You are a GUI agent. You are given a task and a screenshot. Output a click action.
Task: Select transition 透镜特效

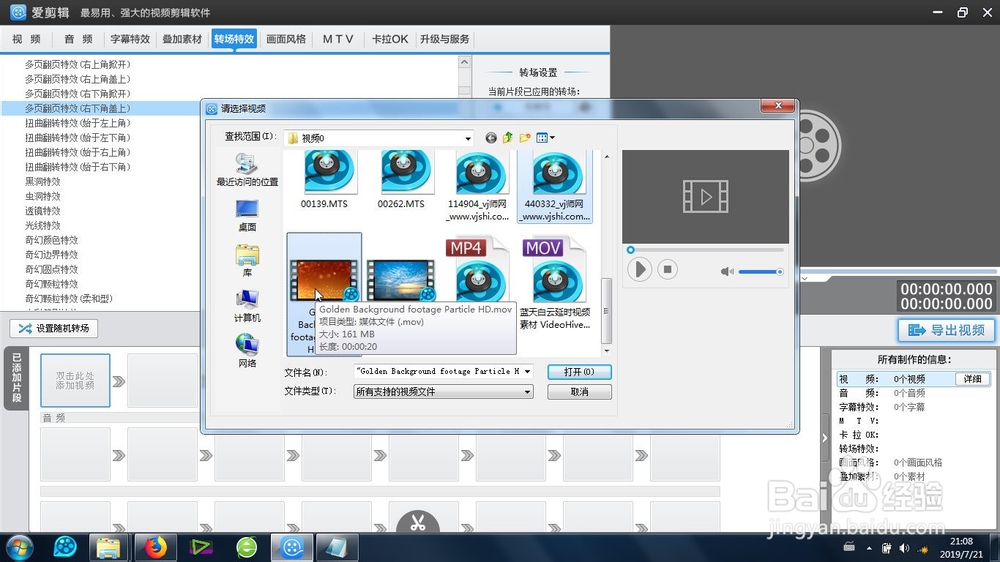coord(43,211)
